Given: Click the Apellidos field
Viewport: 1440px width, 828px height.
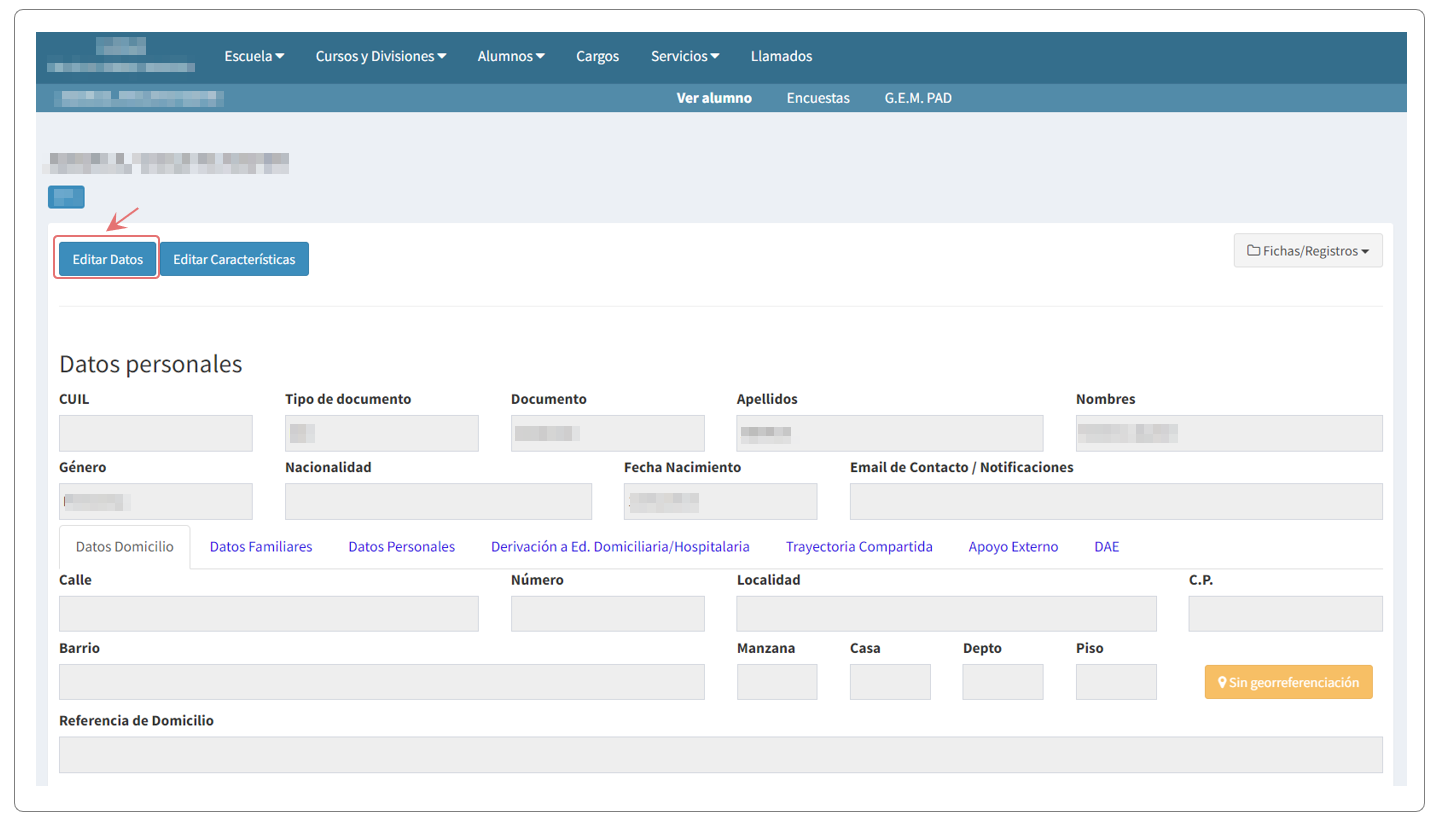Looking at the screenshot, I should 890,433.
